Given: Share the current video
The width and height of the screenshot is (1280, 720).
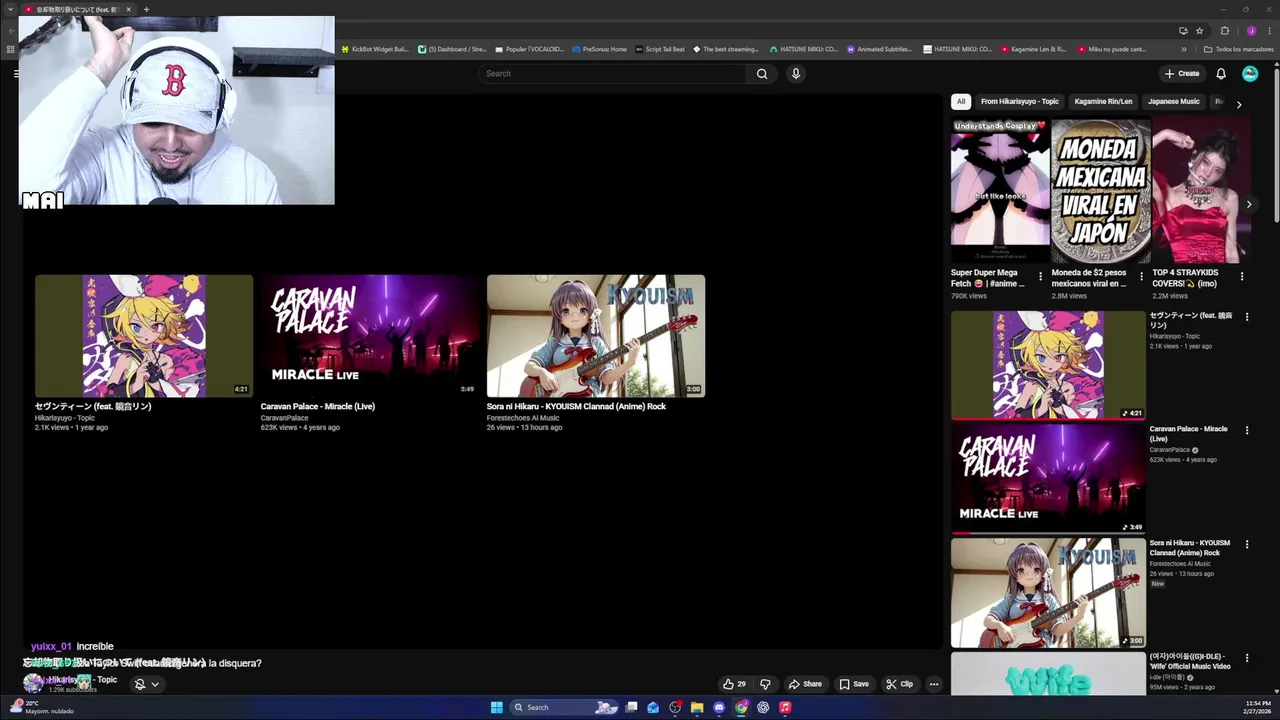Looking at the screenshot, I should click(x=805, y=684).
